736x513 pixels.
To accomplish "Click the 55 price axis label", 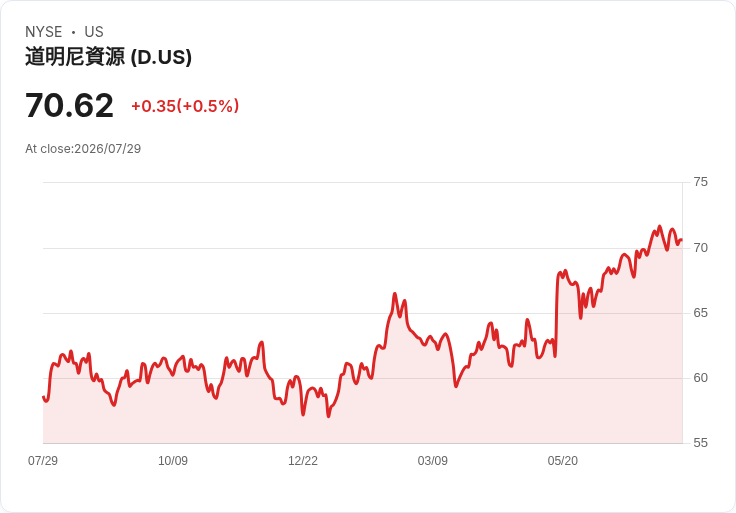I will pos(700,443).
